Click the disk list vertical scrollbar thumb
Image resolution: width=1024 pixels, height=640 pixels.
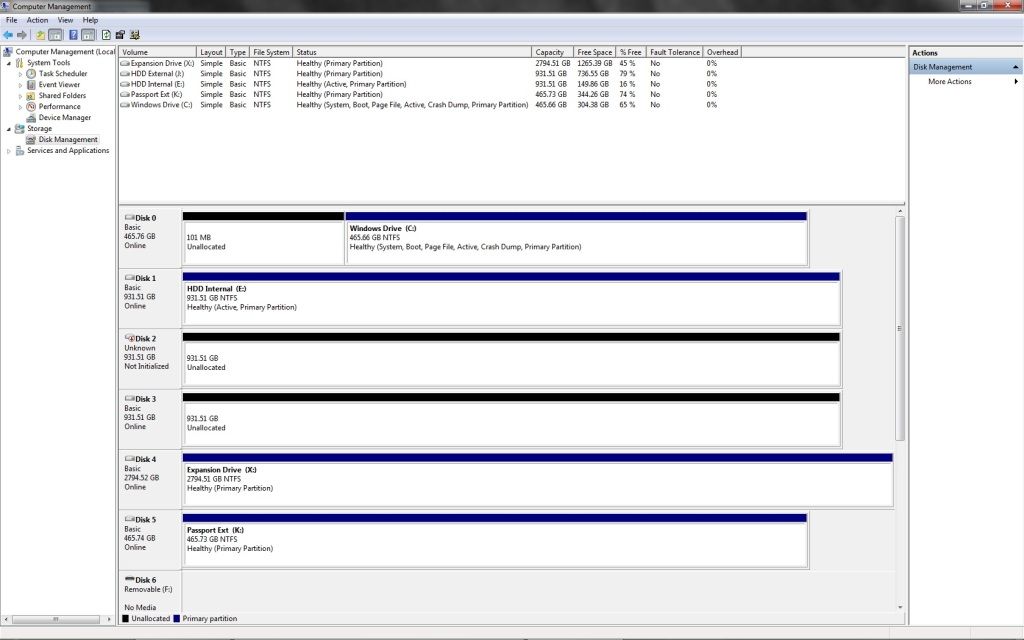[900, 328]
